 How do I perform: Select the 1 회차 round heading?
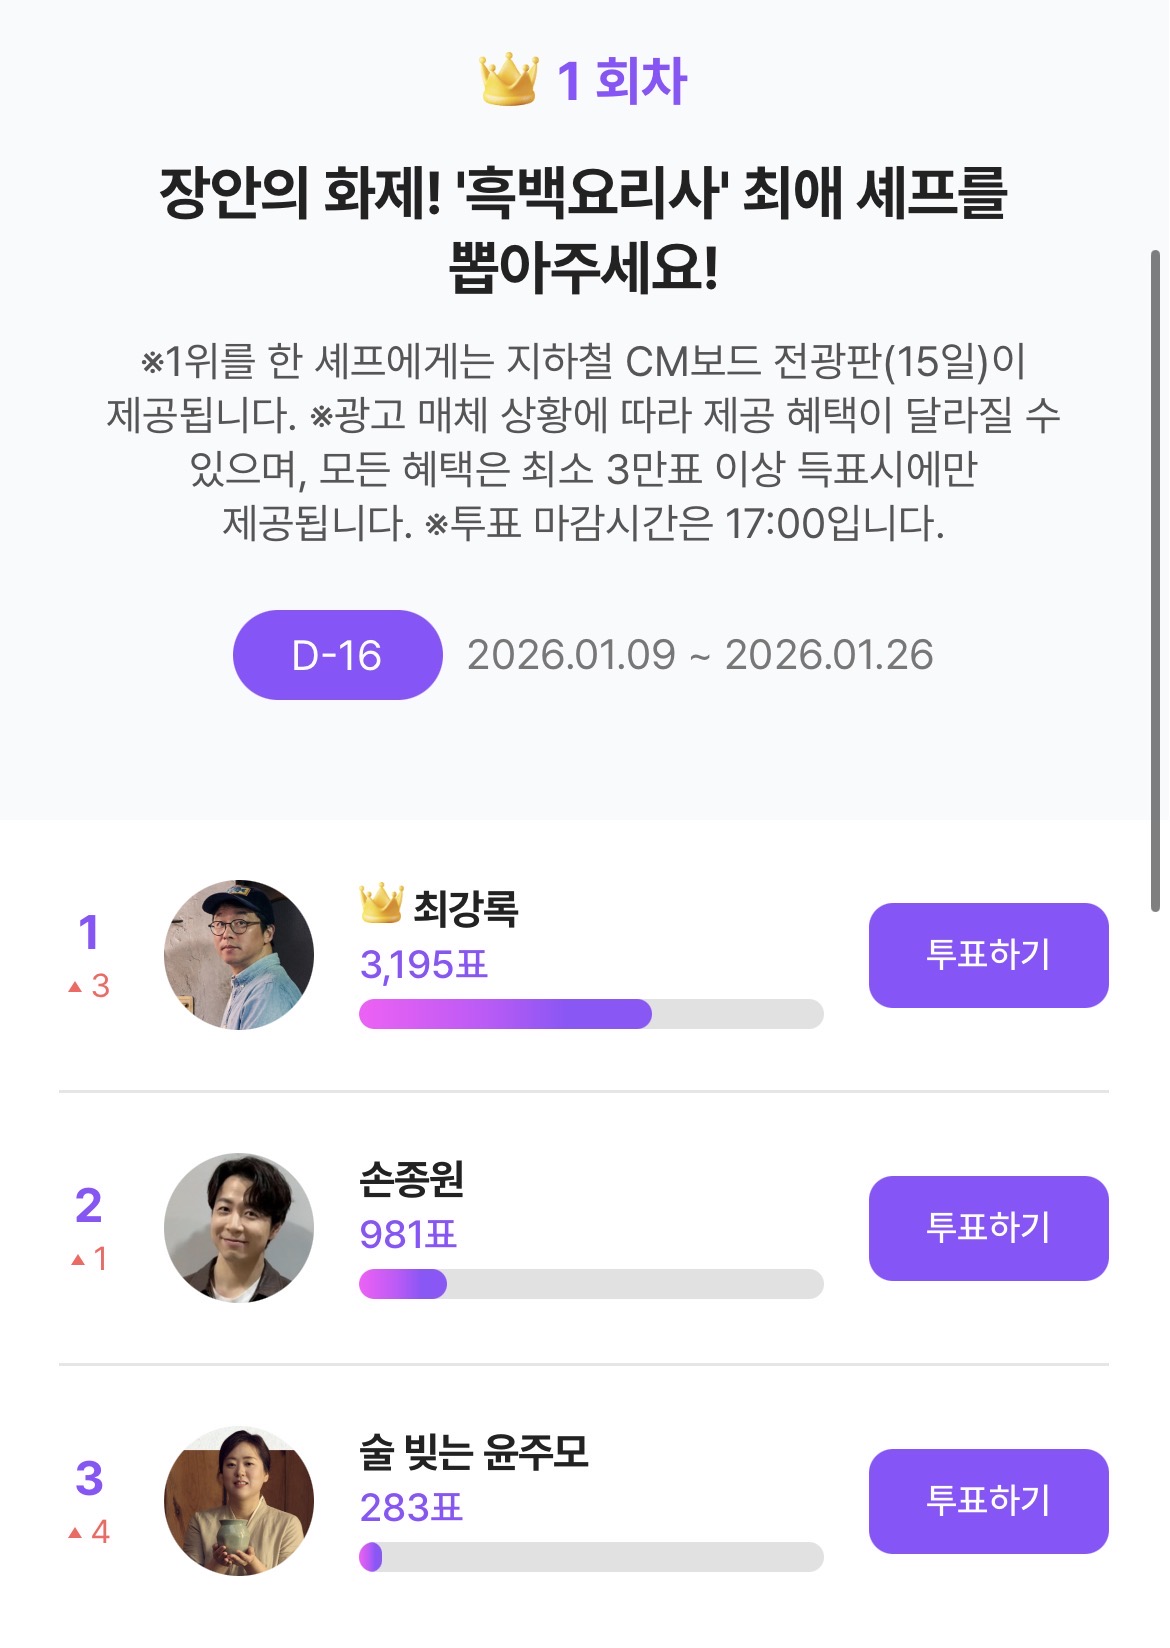(x=621, y=80)
